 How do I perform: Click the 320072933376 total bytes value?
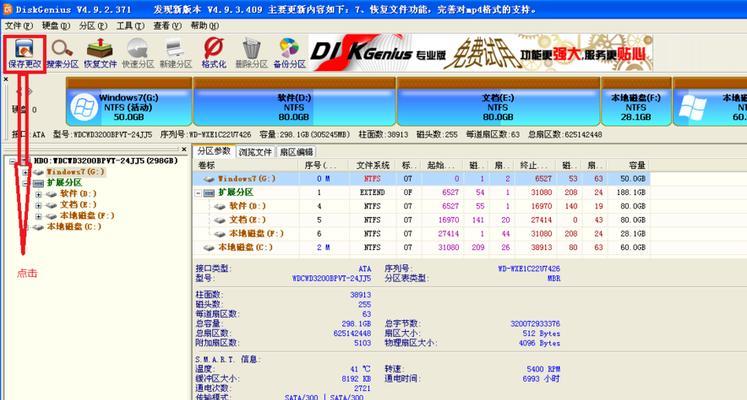[535, 324]
